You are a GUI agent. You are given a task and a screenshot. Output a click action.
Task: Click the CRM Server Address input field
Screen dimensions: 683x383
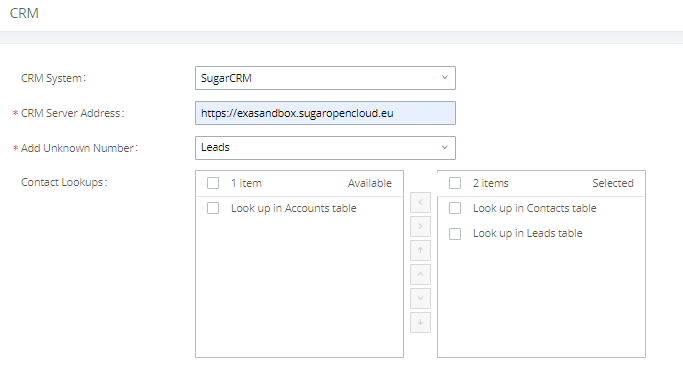click(x=325, y=113)
